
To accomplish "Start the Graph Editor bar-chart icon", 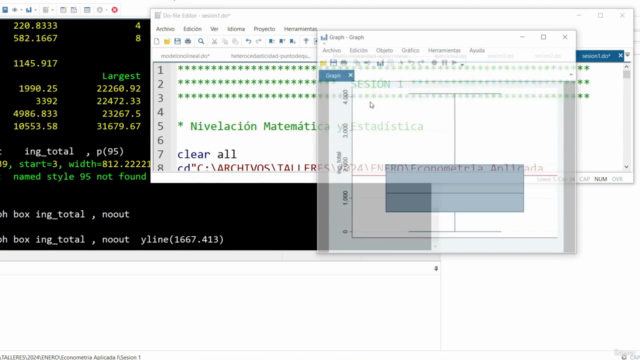I will (380, 63).
